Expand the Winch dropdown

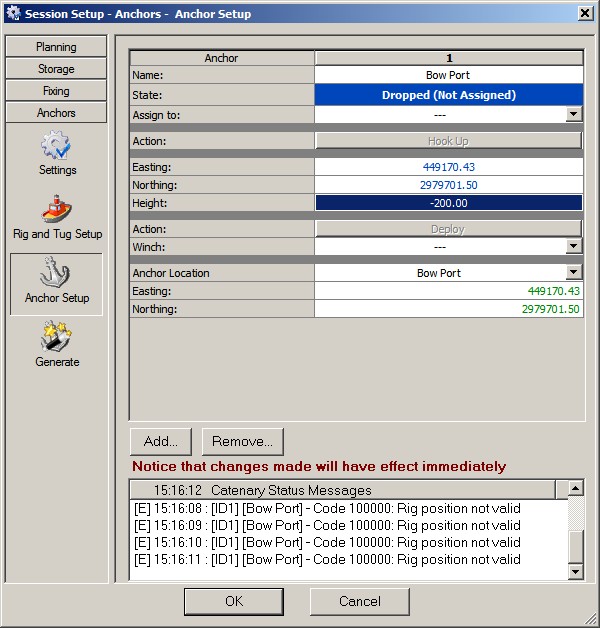pos(573,247)
